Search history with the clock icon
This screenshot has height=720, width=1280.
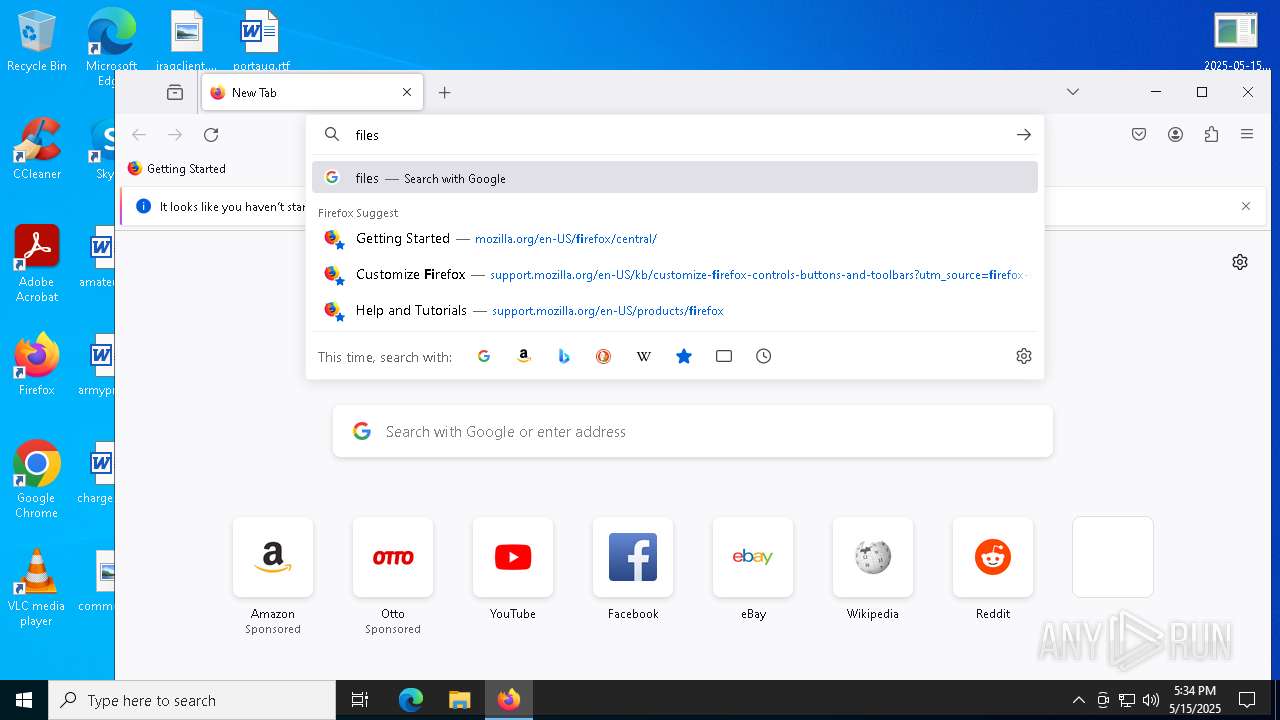click(x=764, y=356)
